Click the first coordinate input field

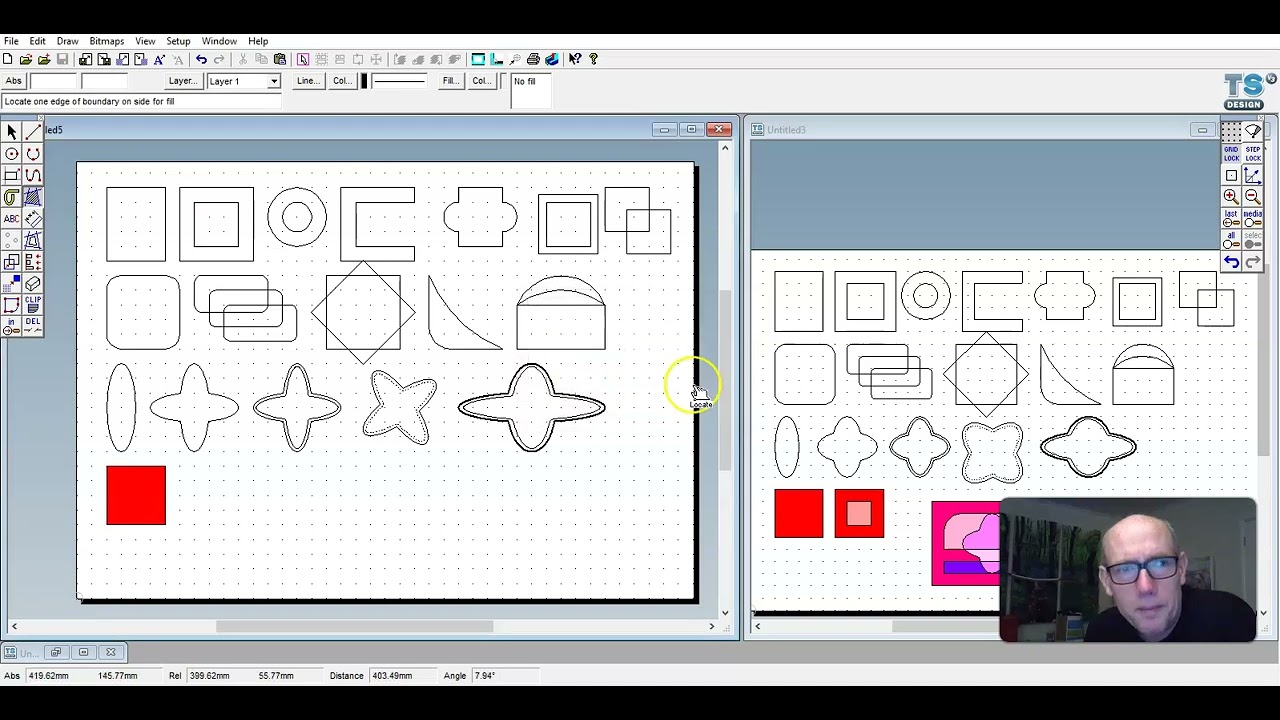click(x=53, y=81)
